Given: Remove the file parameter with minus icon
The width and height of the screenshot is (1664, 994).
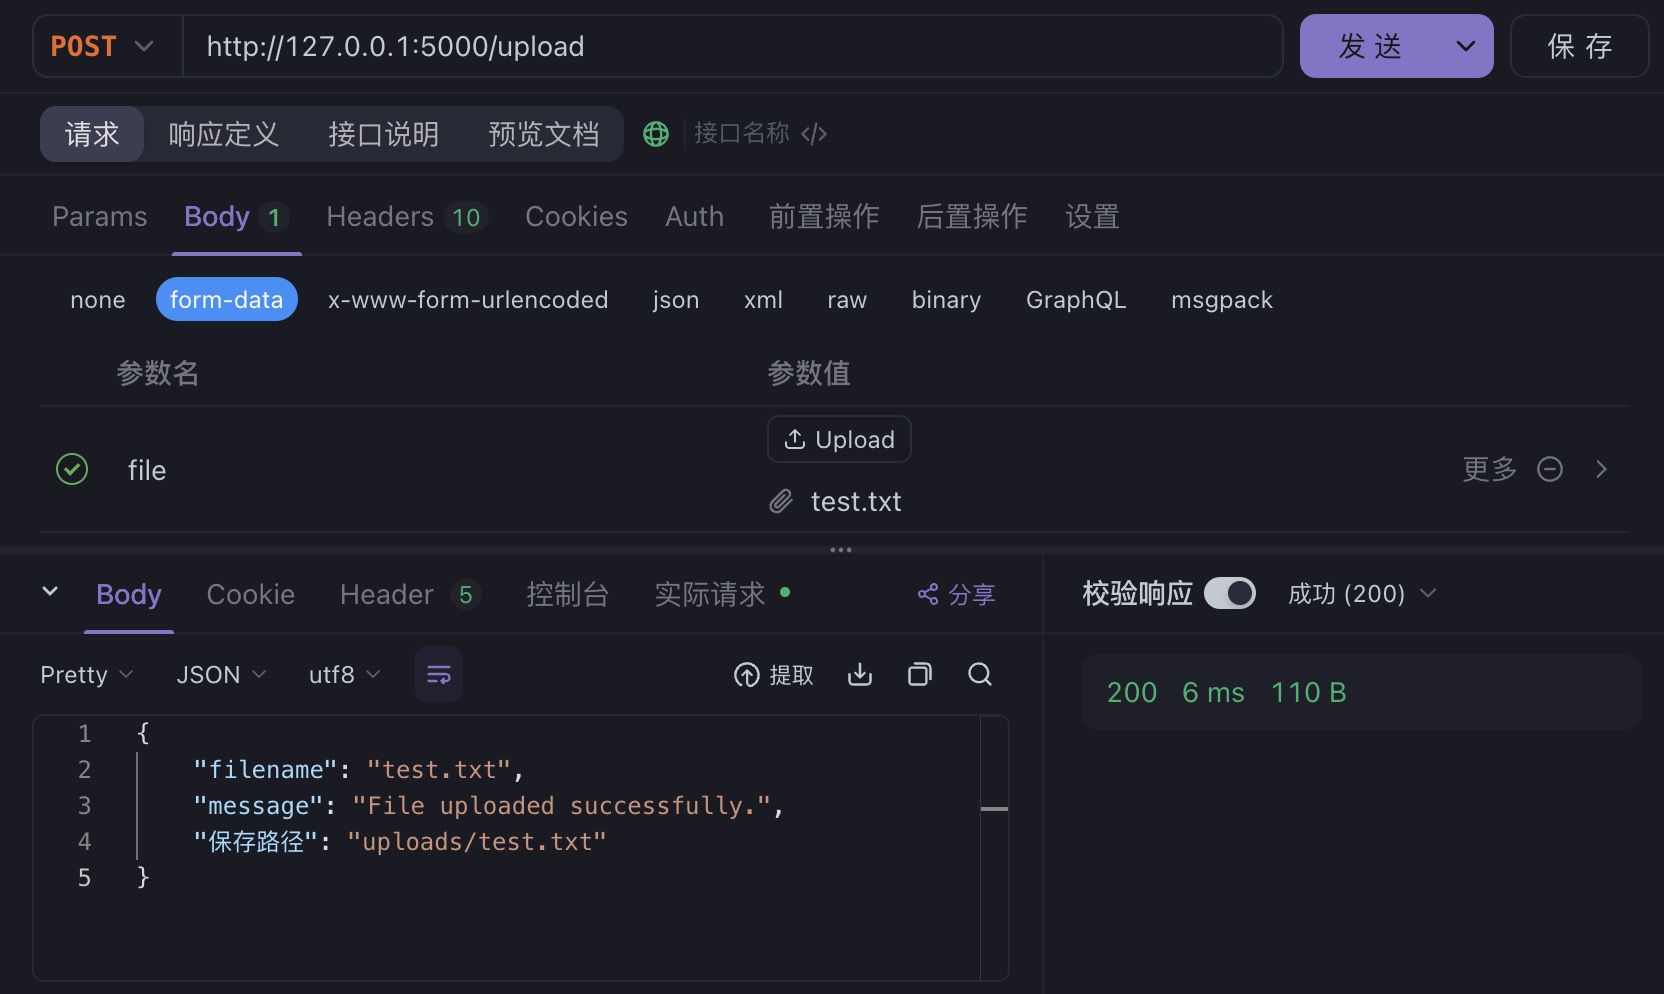Looking at the screenshot, I should coord(1550,469).
